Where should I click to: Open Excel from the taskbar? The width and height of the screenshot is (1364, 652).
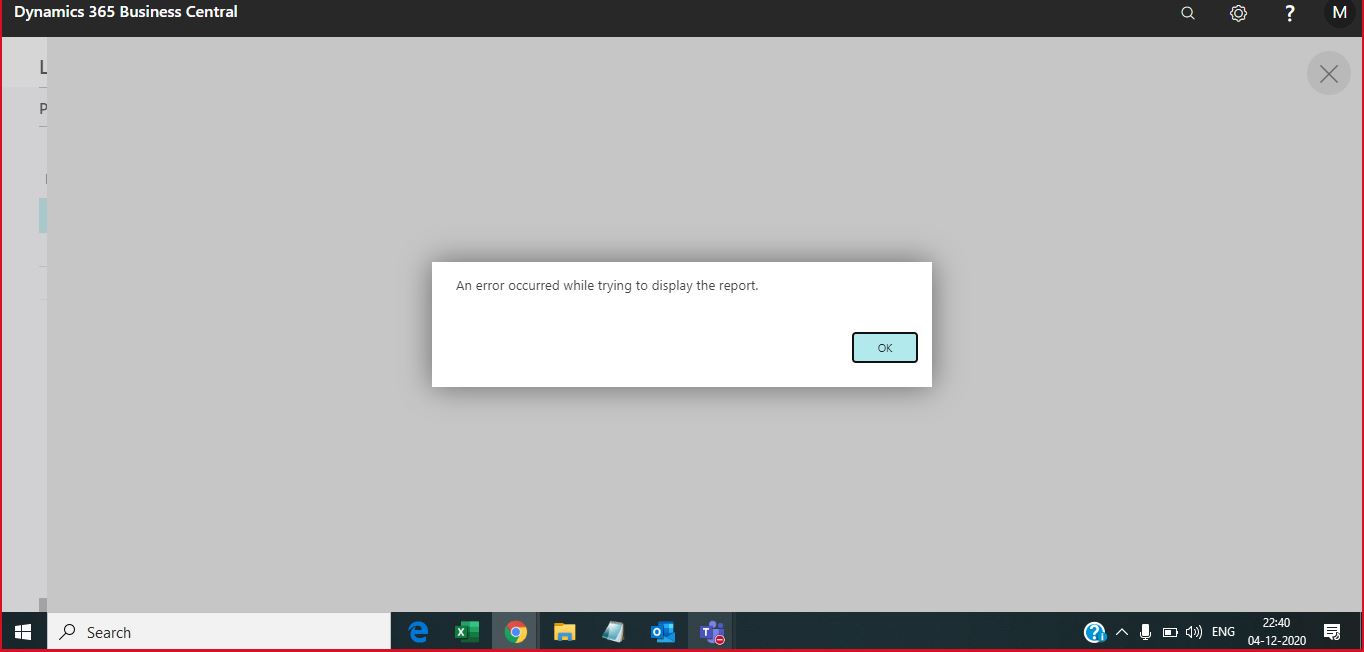(466, 631)
